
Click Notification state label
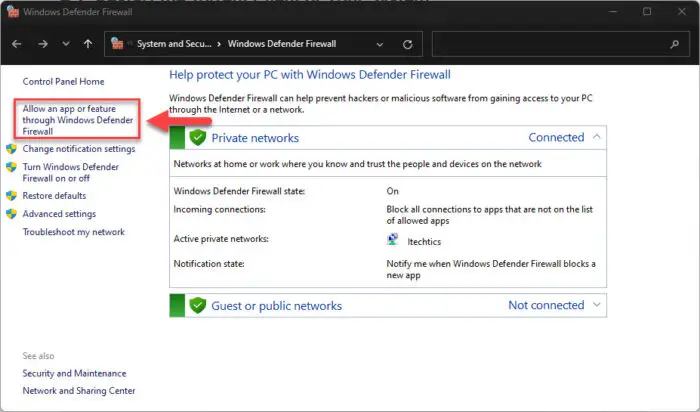pos(209,264)
